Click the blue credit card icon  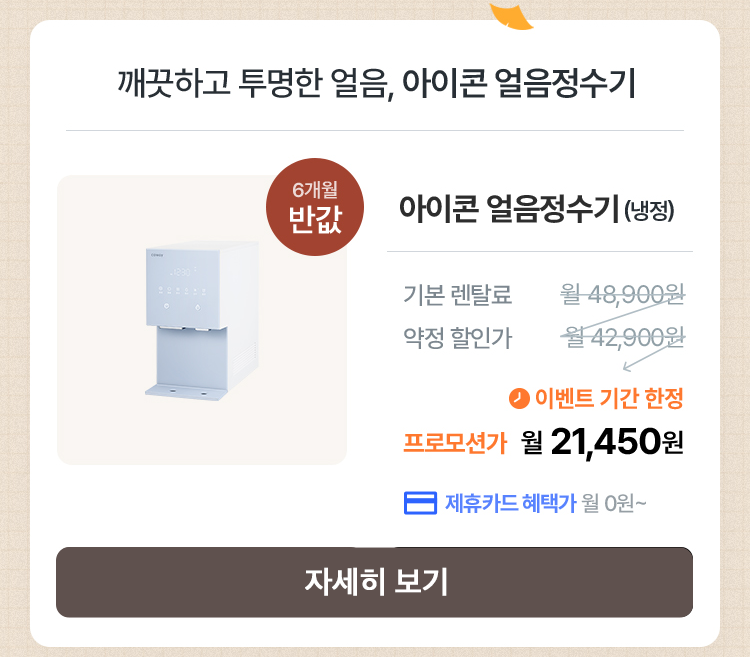click(x=420, y=503)
